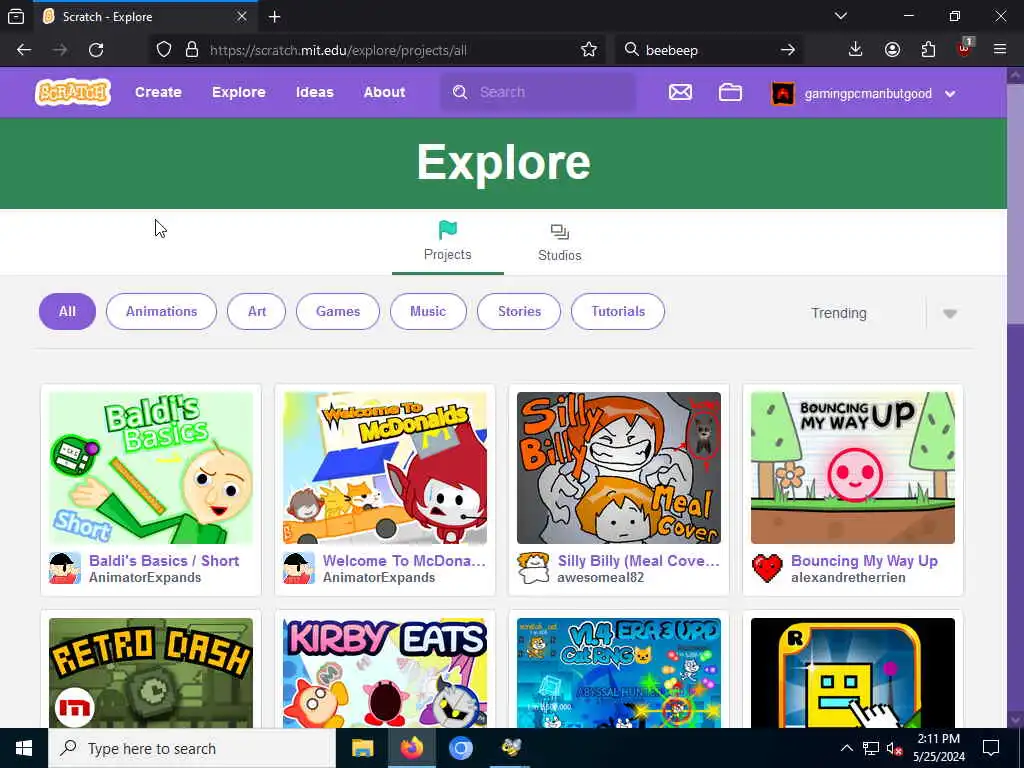This screenshot has height=768, width=1024.
Task: Click the uBlock Origin extension icon
Action: pos(964,48)
